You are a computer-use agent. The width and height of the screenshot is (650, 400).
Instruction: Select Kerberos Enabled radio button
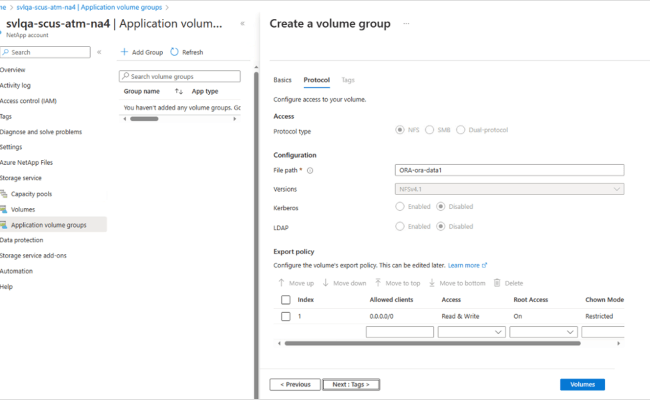[x=400, y=206]
